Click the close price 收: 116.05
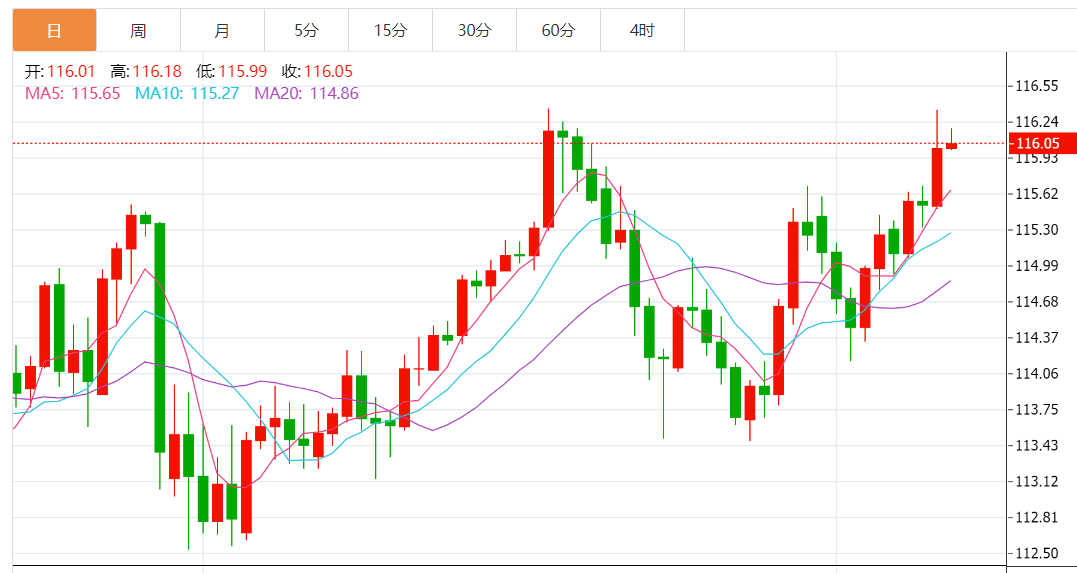 (317, 71)
